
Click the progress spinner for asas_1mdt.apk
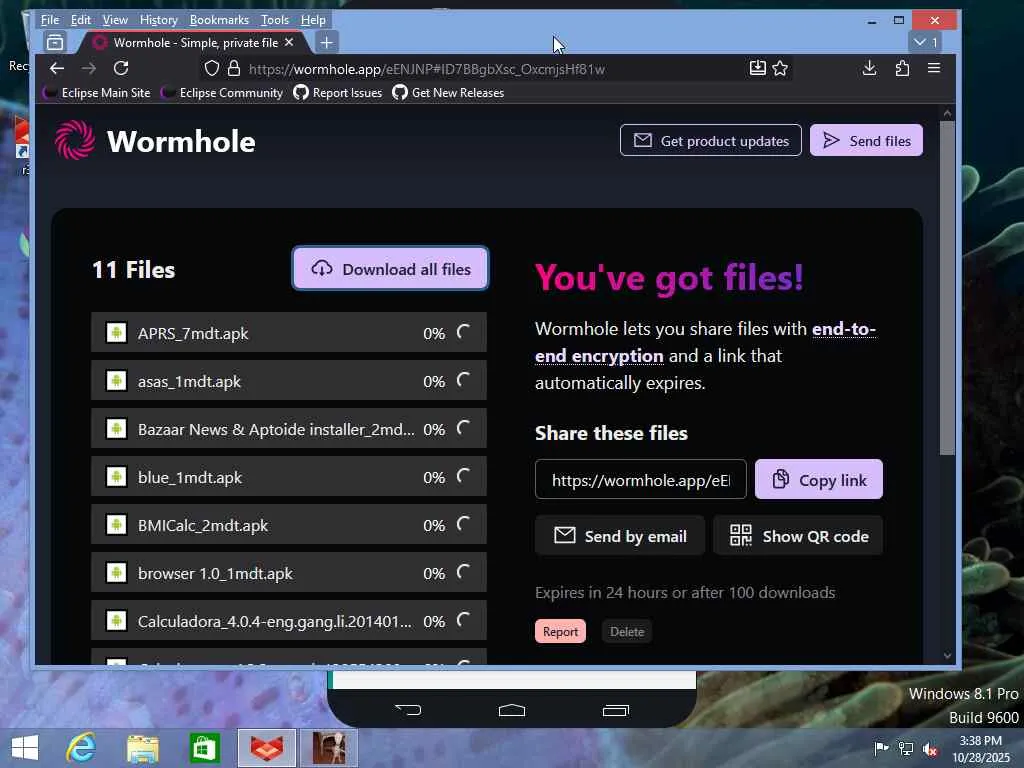[x=464, y=380]
